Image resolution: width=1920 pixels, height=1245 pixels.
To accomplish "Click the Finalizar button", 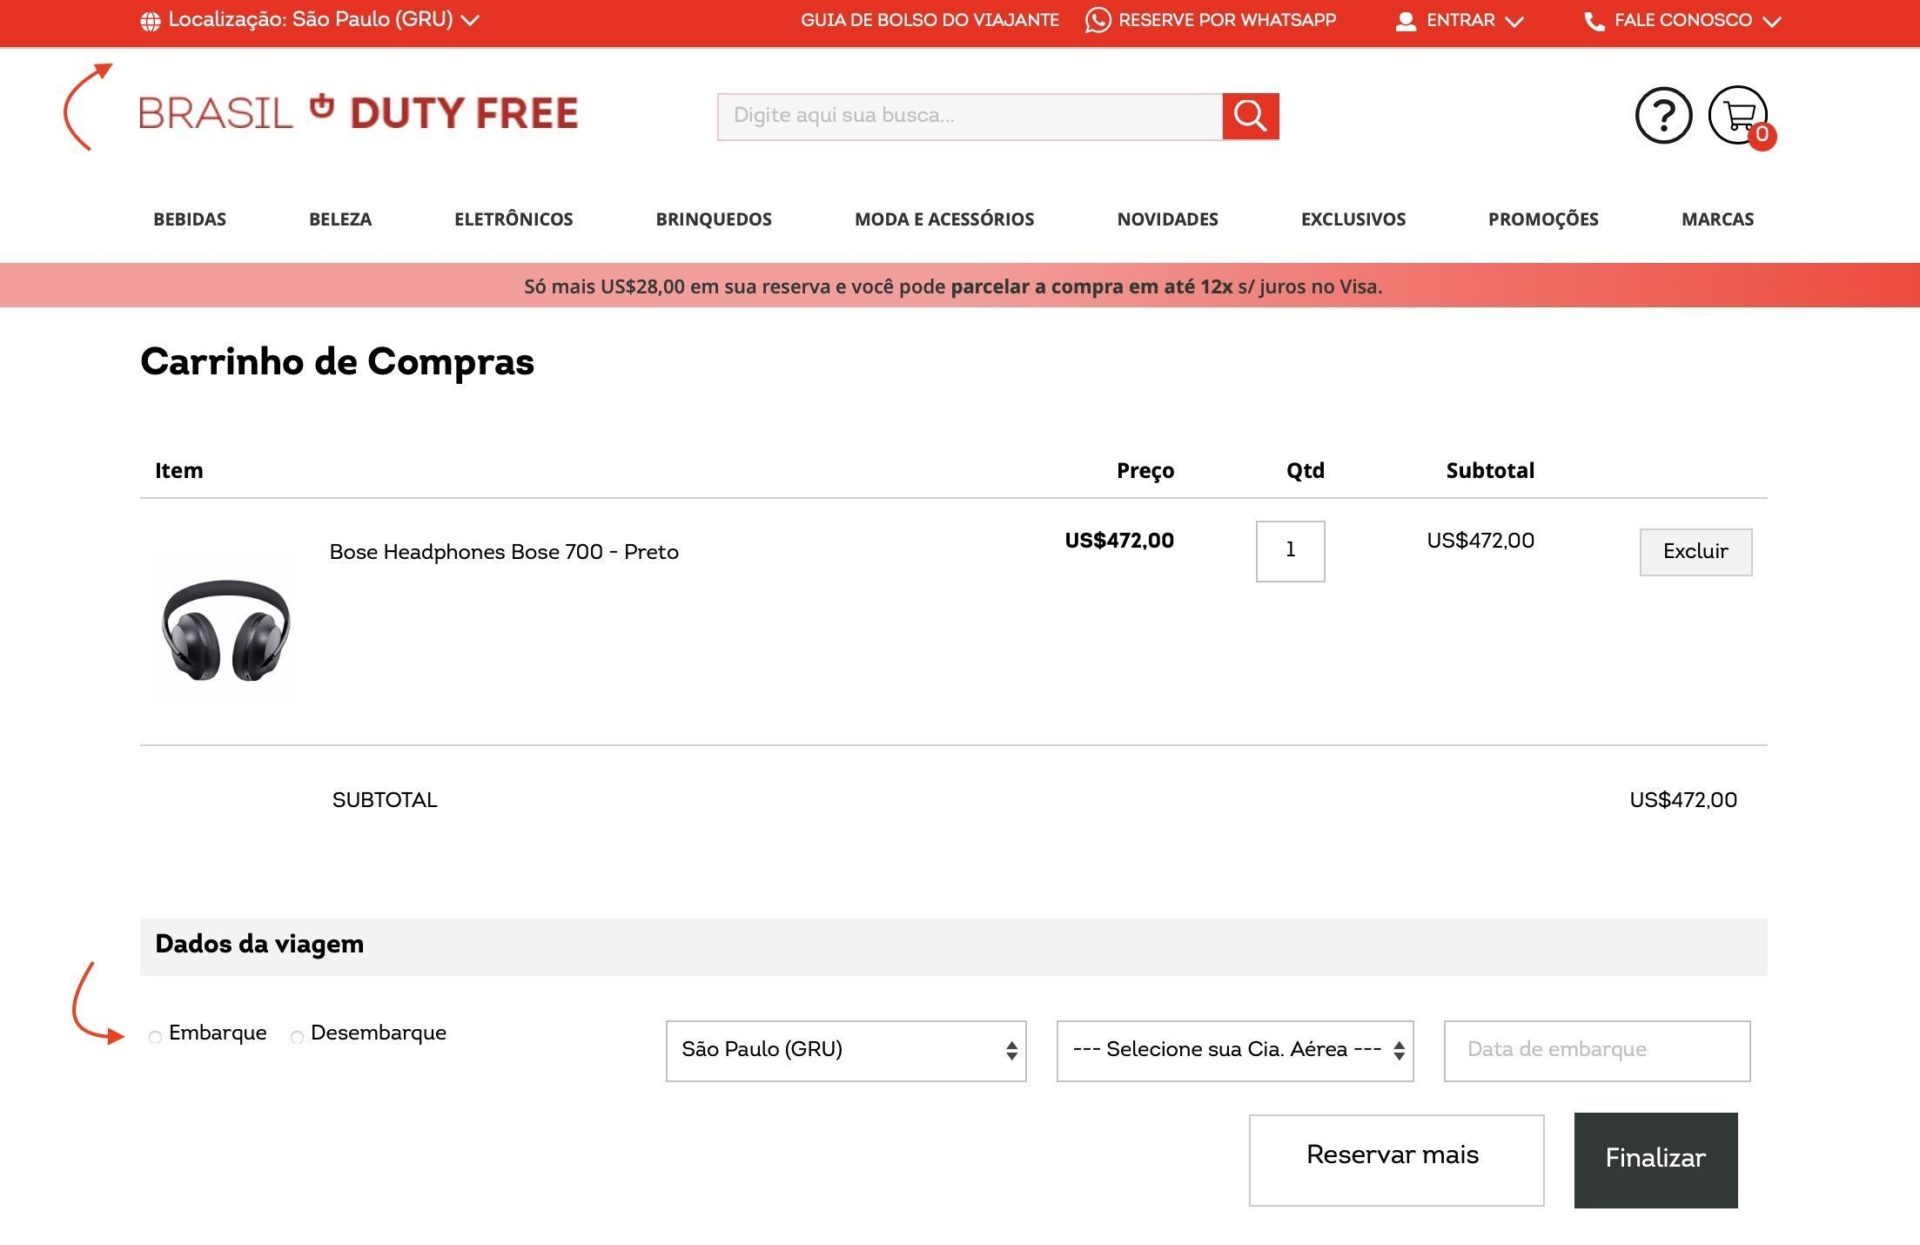I will [x=1655, y=1159].
